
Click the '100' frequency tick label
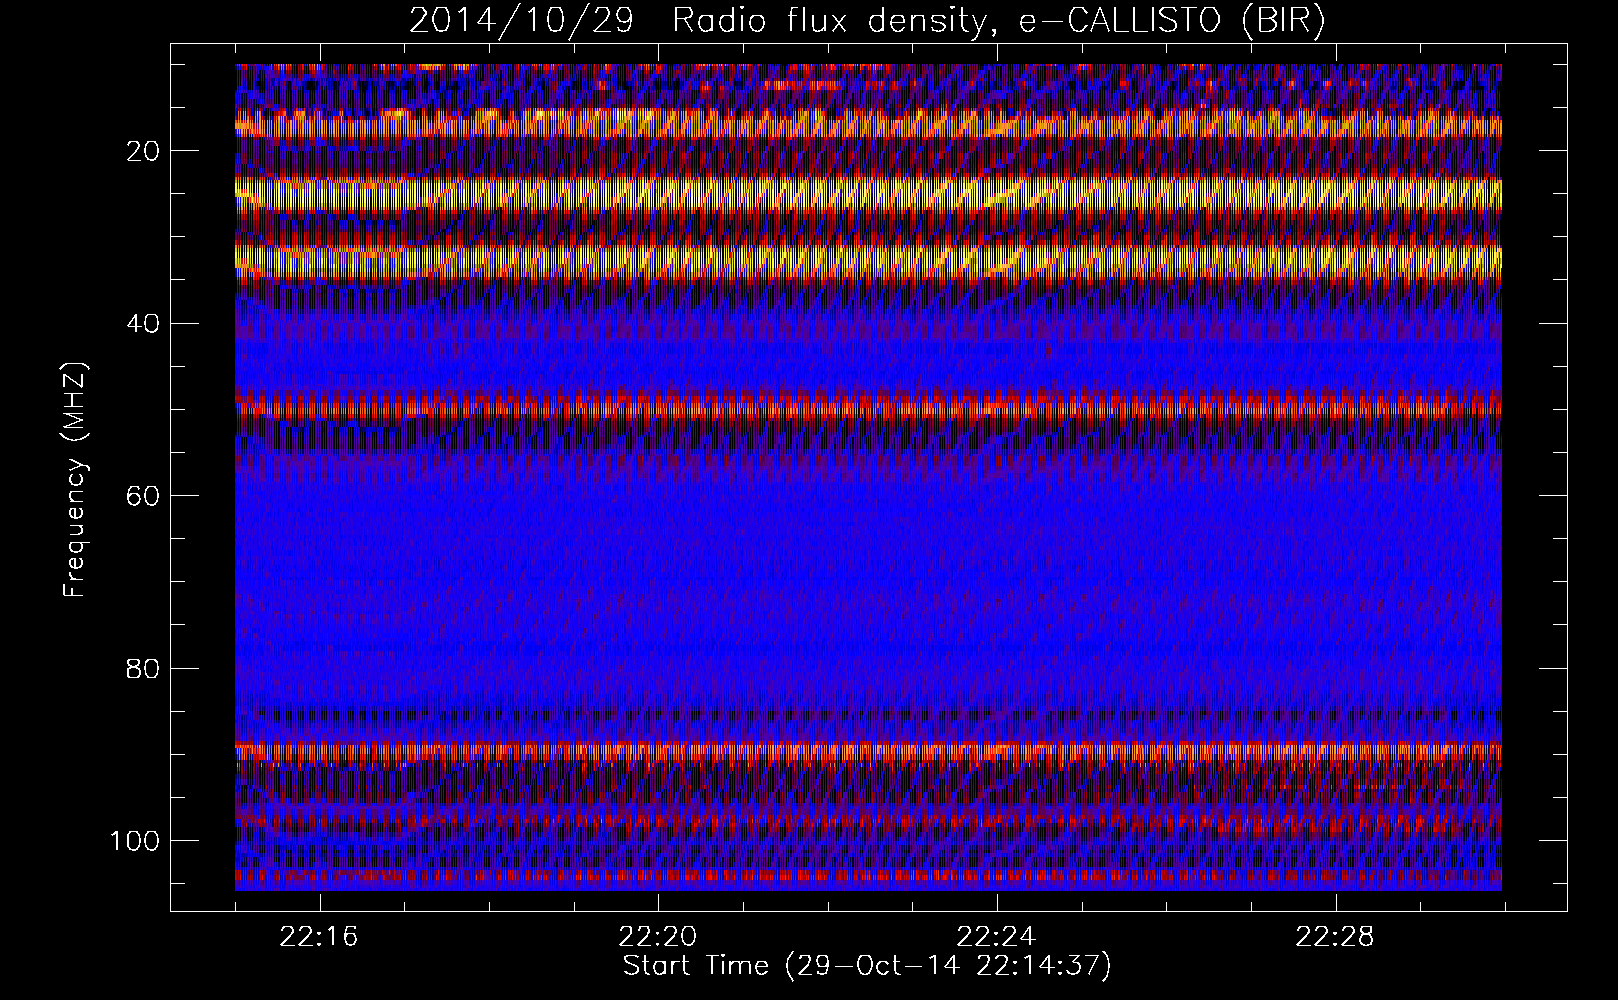135,840
